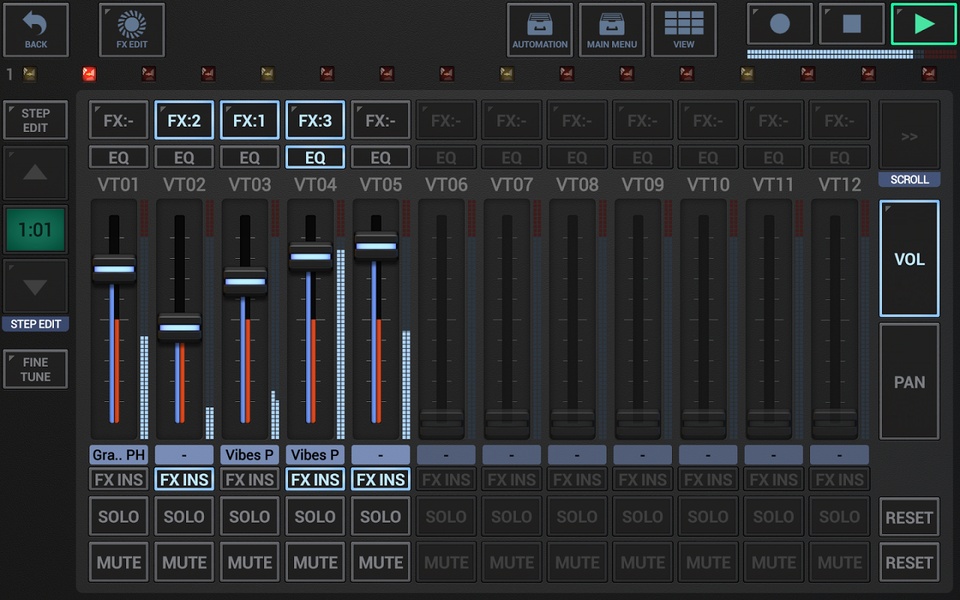Toggle EQ on track VT05
The width and height of the screenshot is (960, 600).
(x=381, y=157)
